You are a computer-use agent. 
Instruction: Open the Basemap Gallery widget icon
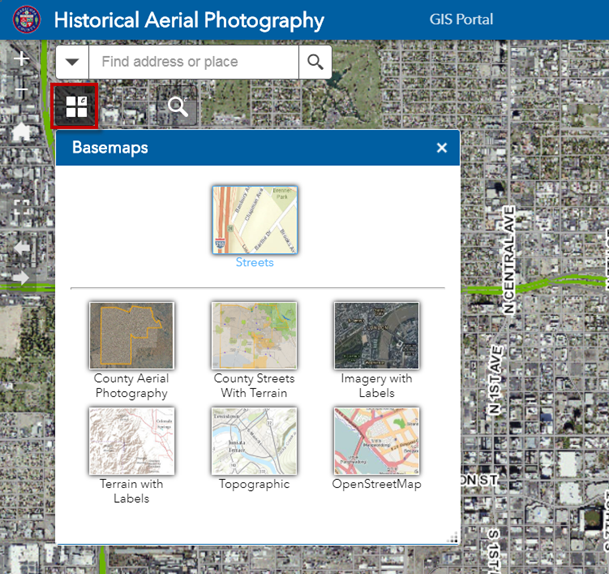pos(75,106)
